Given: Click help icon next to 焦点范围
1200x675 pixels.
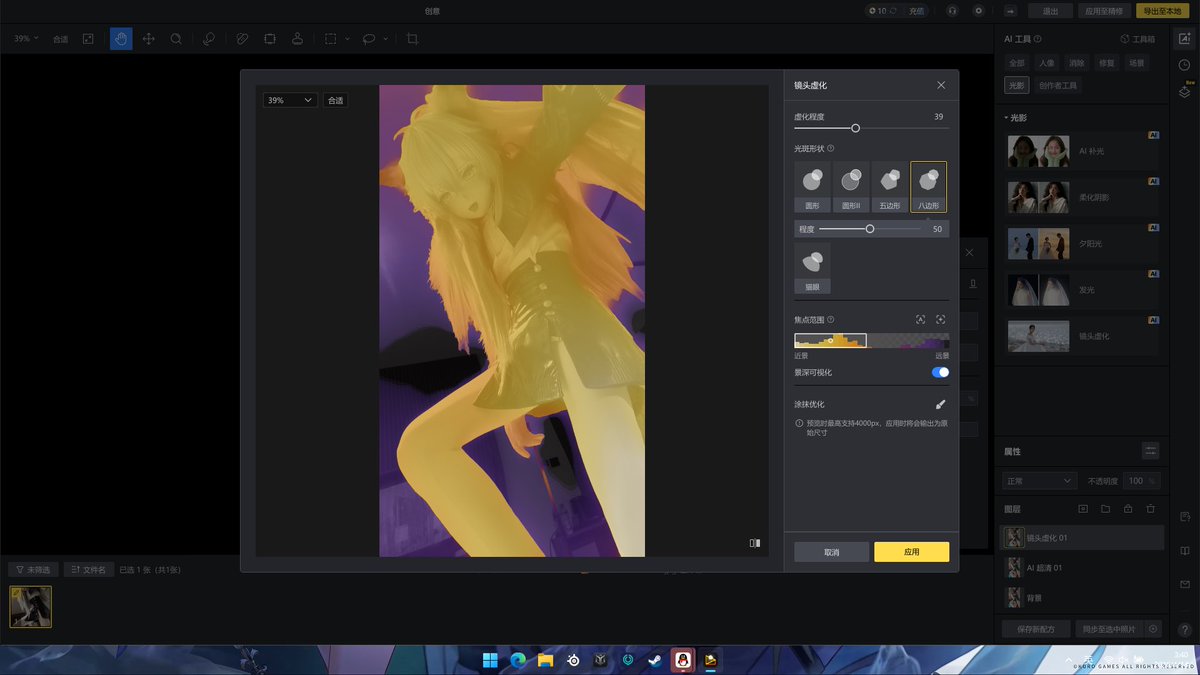Looking at the screenshot, I should [832, 320].
